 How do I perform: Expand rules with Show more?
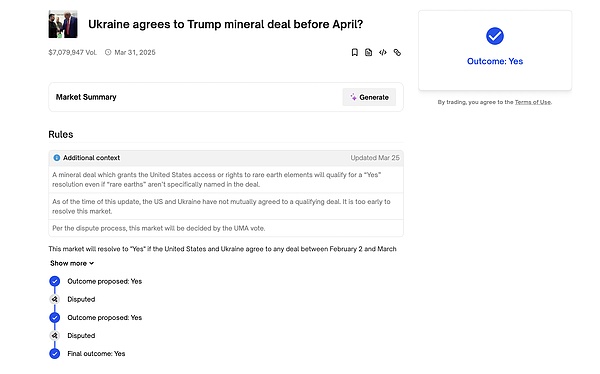click(72, 263)
